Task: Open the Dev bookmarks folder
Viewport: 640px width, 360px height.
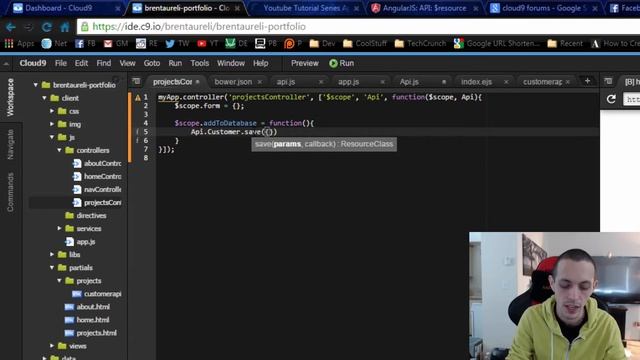Action: click(x=322, y=43)
